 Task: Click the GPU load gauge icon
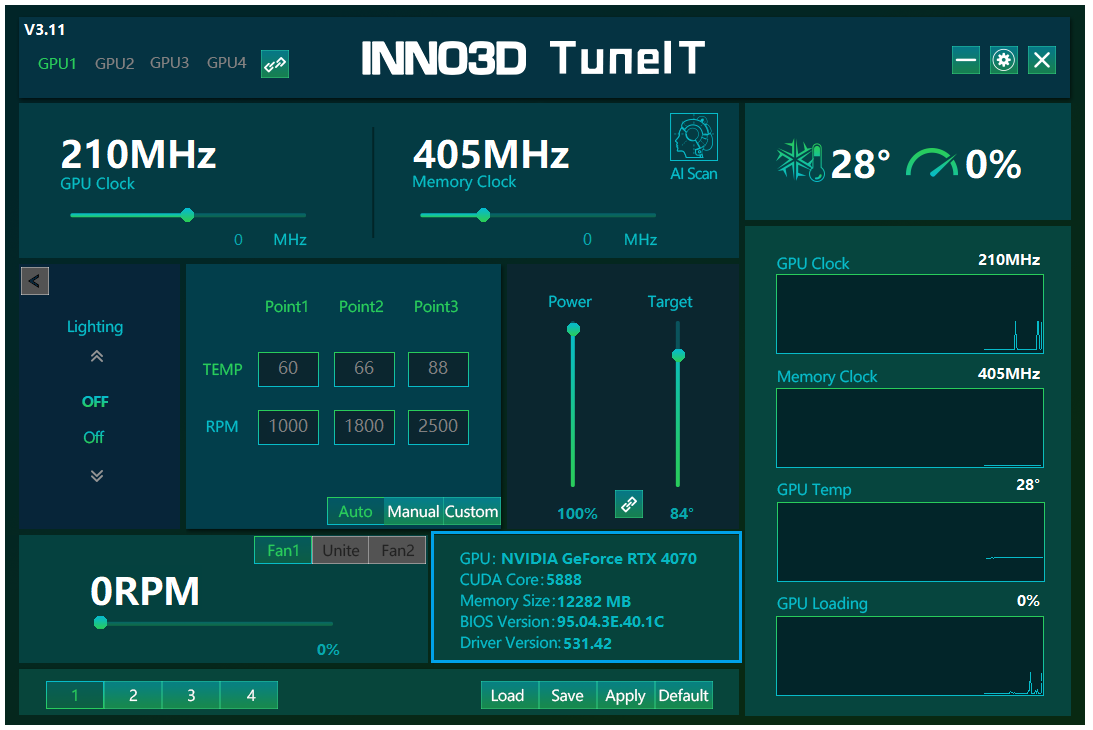coord(932,163)
